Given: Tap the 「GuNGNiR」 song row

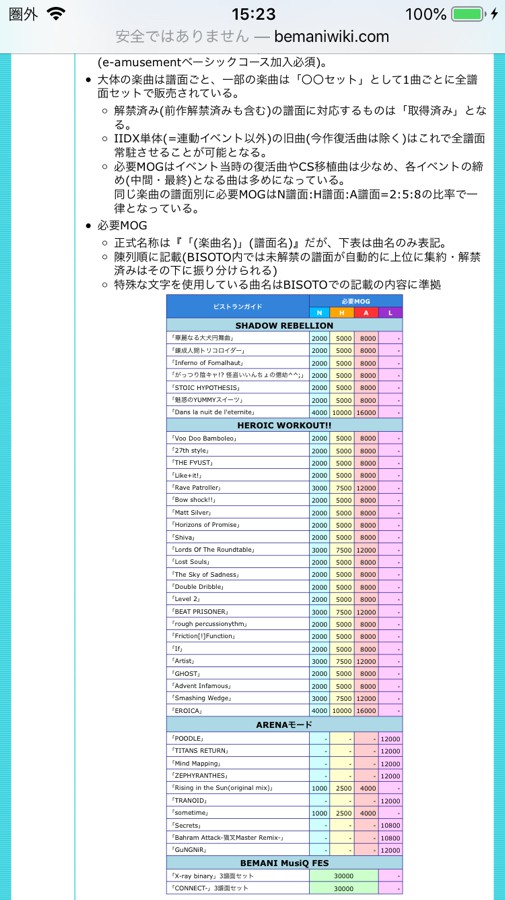Looking at the screenshot, I should pos(284,849).
